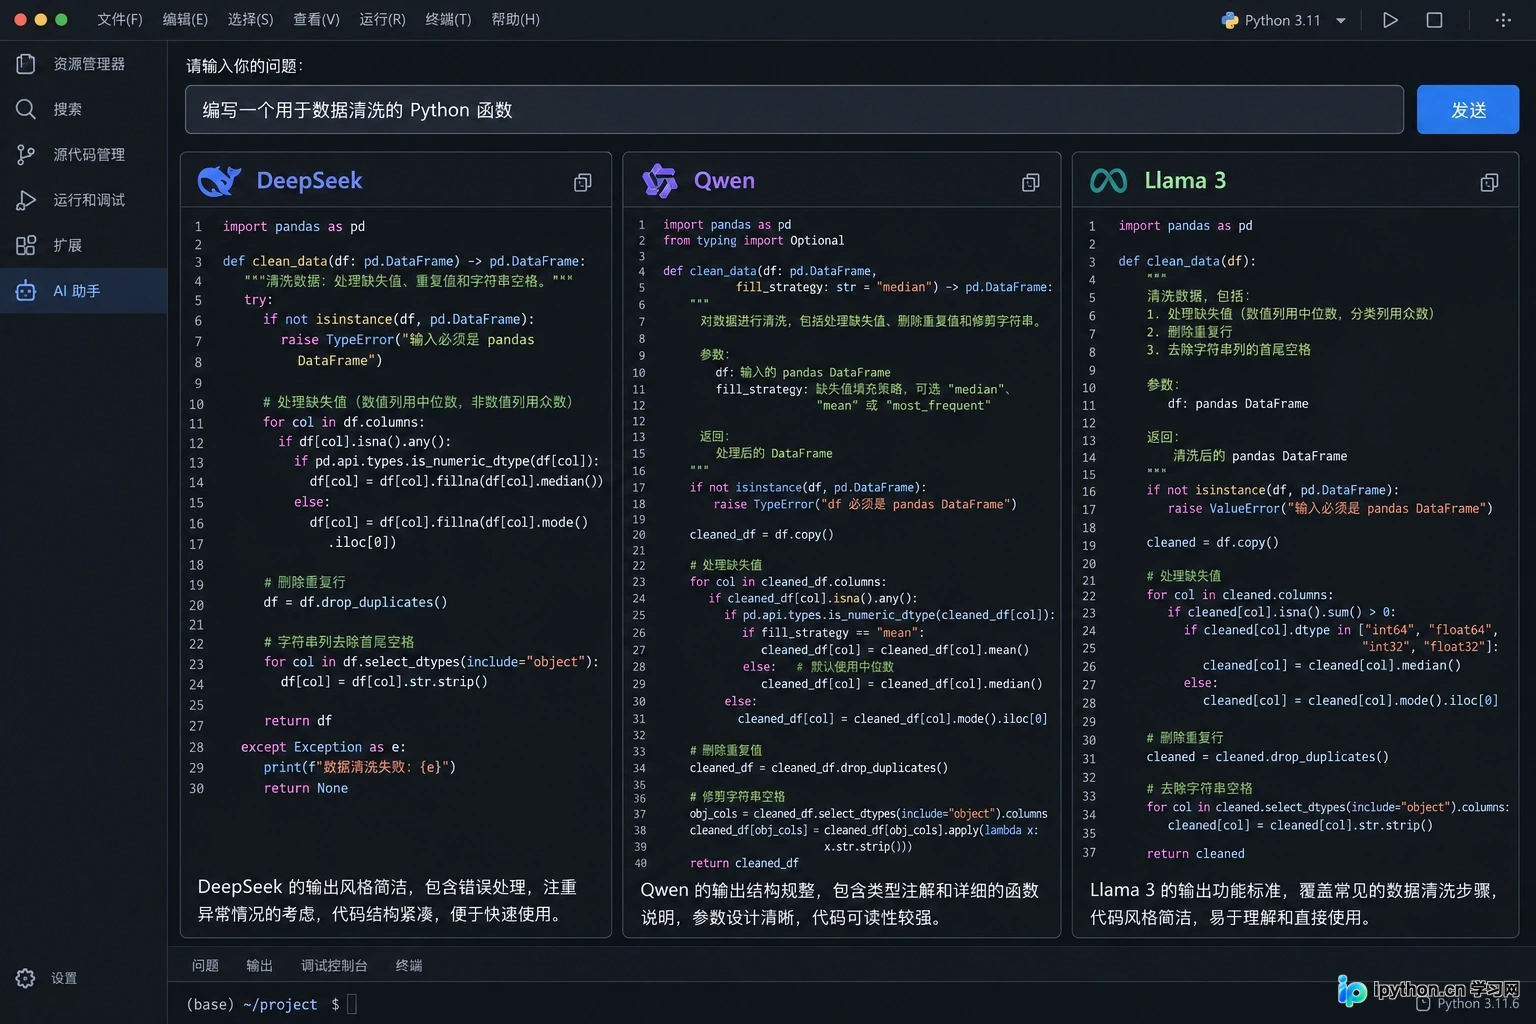The height and width of the screenshot is (1024, 1536).
Task: Click the DeepSeek whale logo
Action: (220, 181)
